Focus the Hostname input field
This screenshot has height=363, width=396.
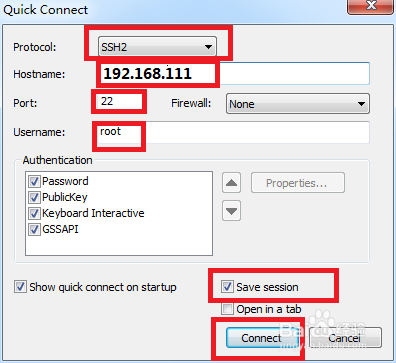[233, 73]
